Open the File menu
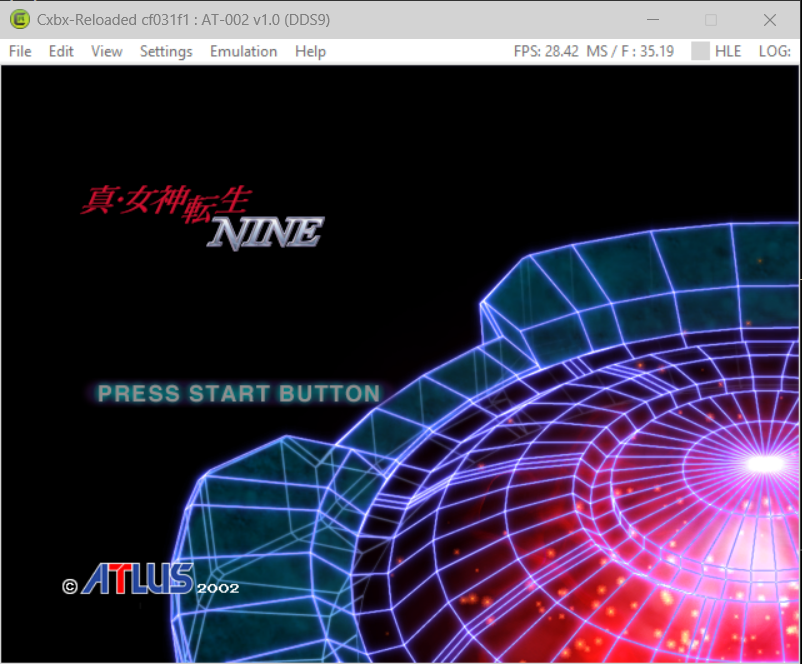802x664 pixels. click(20, 51)
